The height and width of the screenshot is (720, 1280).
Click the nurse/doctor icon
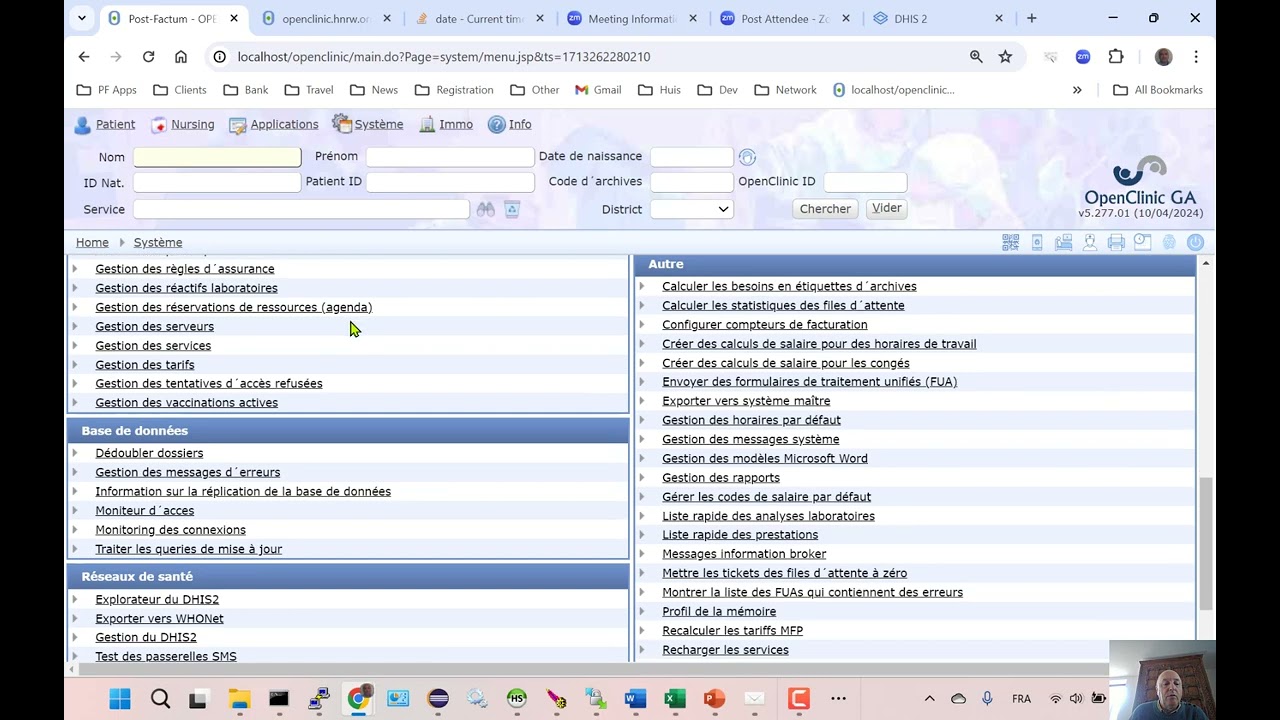tap(1090, 243)
